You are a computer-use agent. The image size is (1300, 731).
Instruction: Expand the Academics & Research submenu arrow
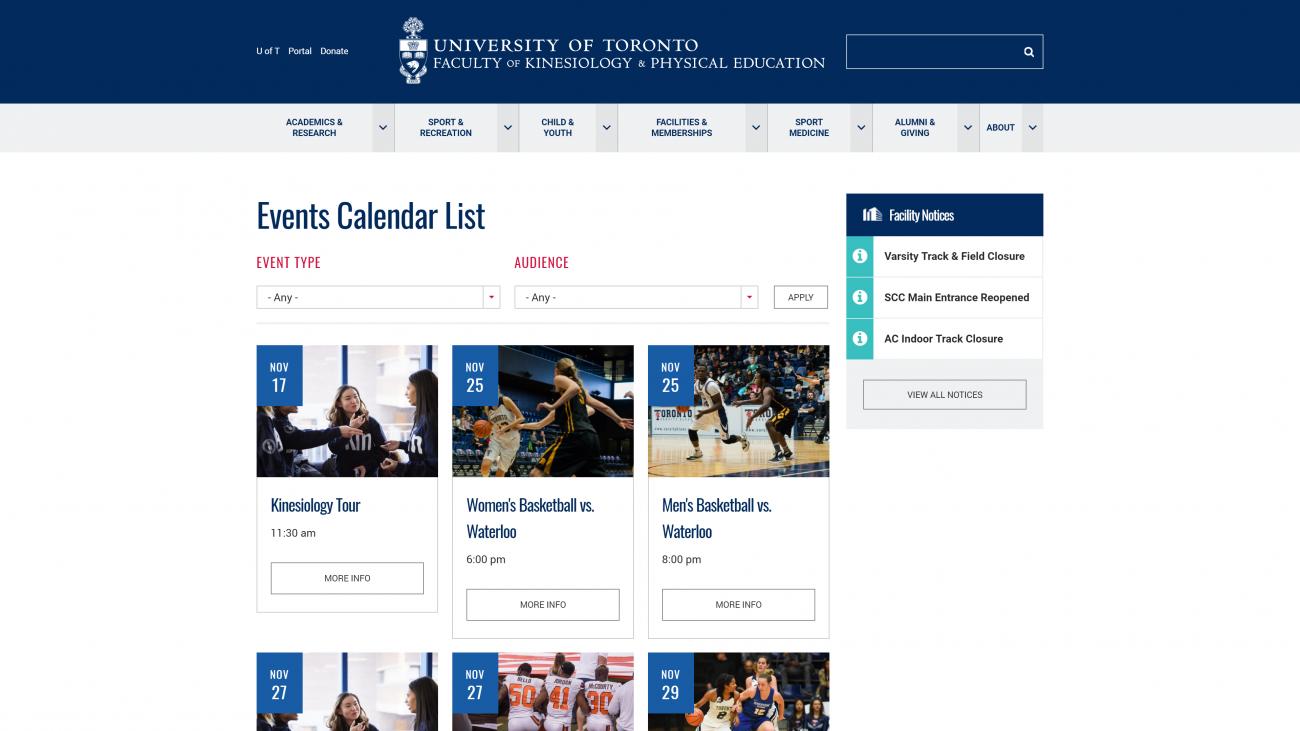click(383, 128)
